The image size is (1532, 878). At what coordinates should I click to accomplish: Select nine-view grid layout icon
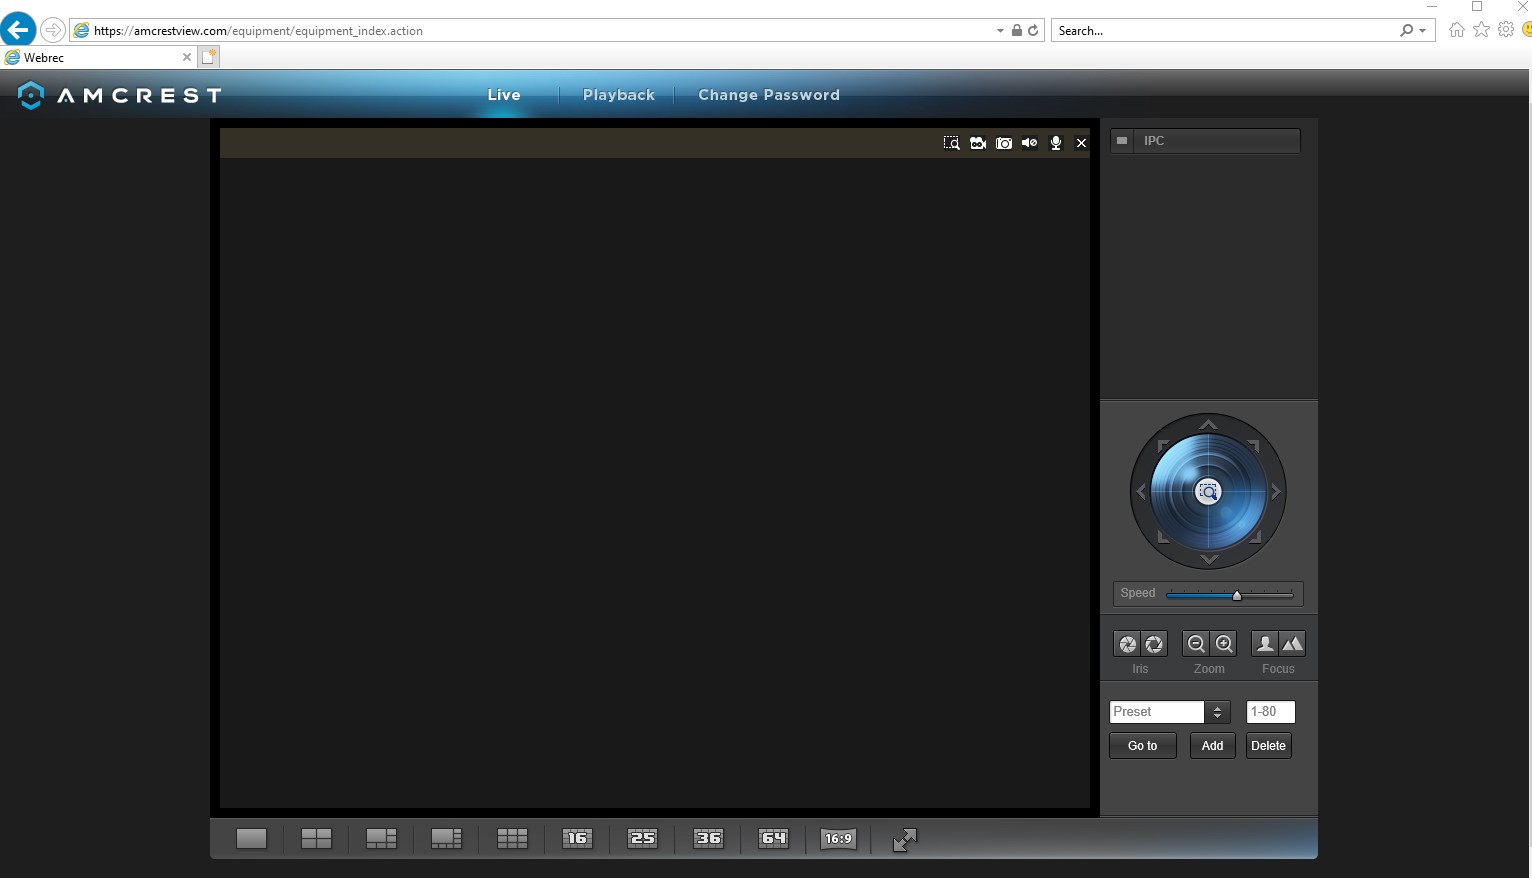pos(512,838)
